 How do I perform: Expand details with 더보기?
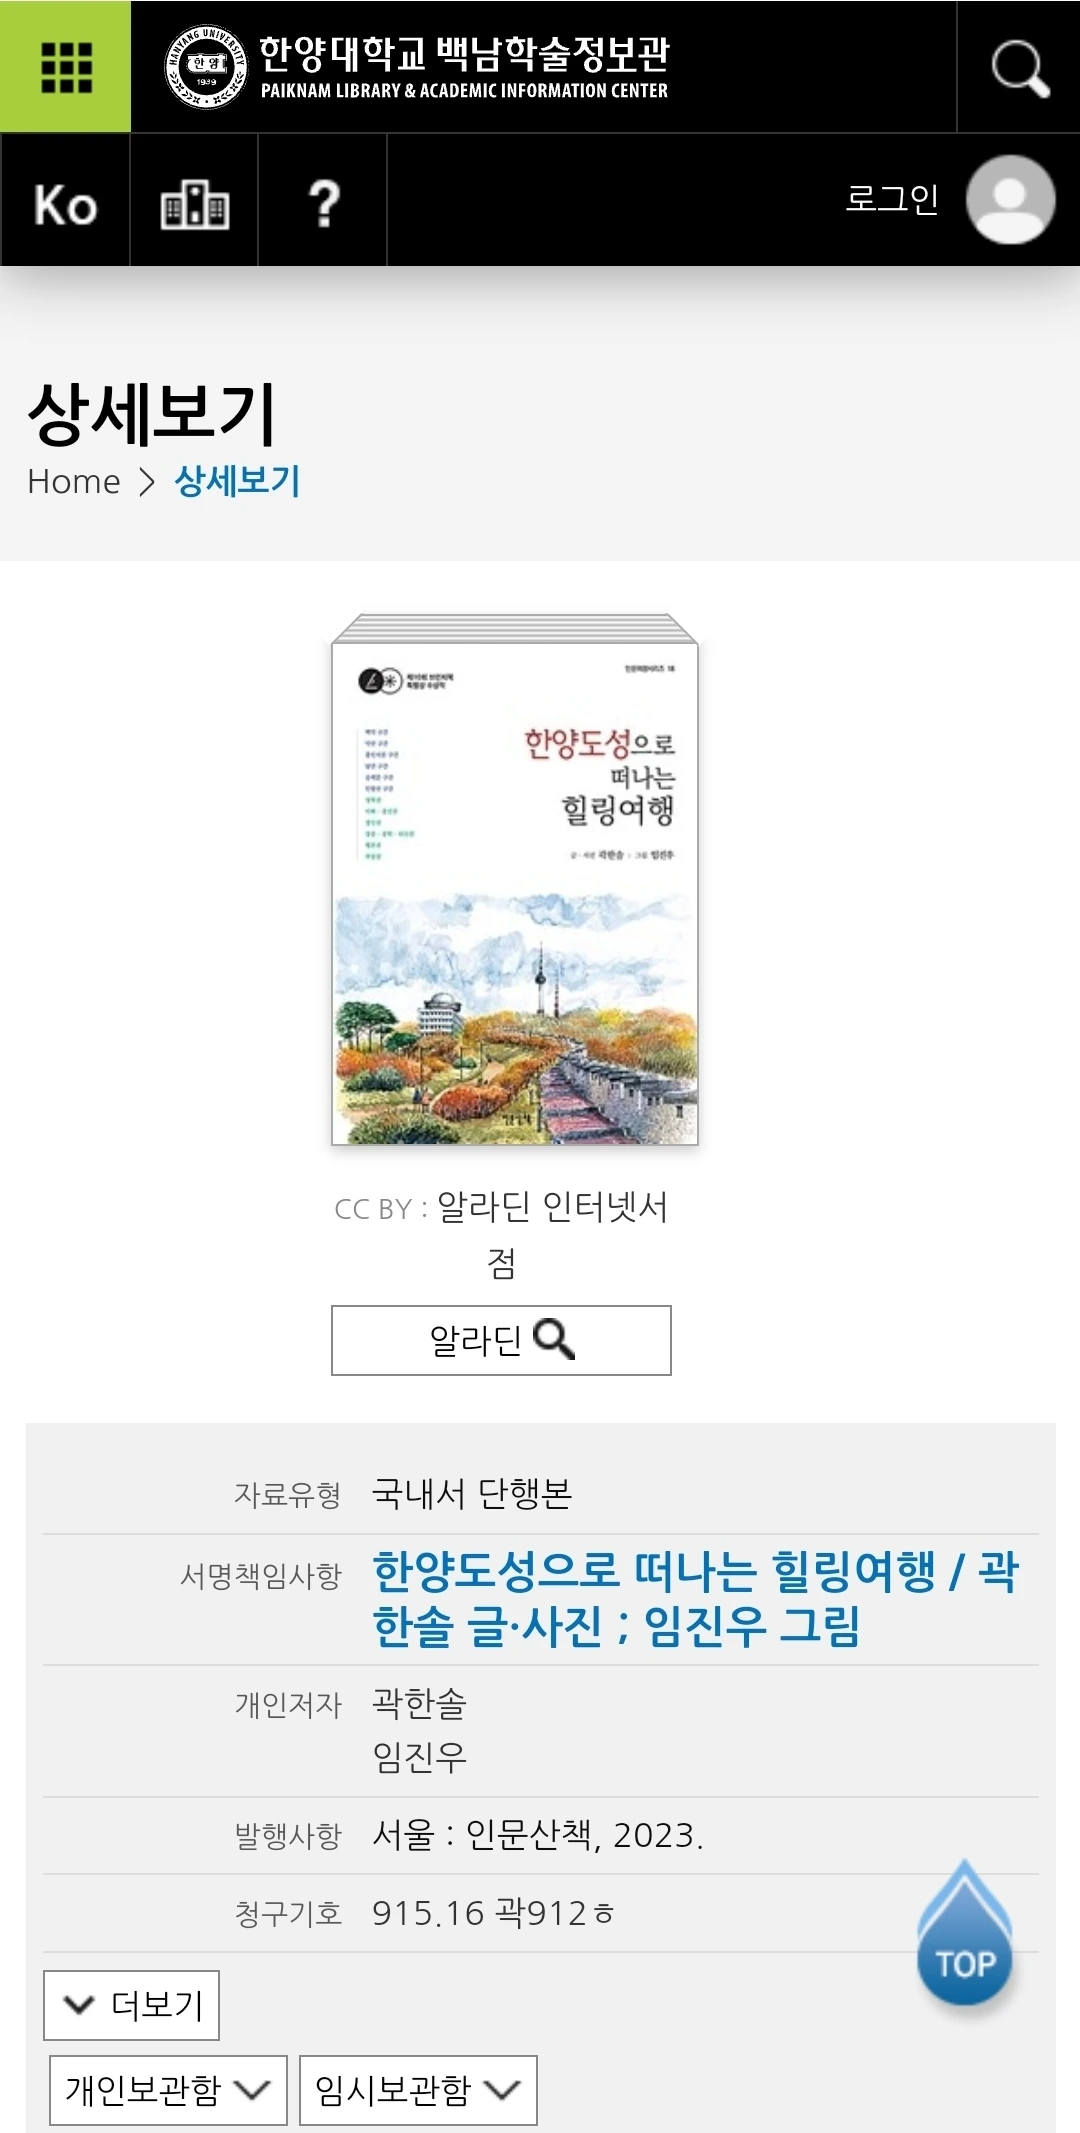[x=131, y=2005]
